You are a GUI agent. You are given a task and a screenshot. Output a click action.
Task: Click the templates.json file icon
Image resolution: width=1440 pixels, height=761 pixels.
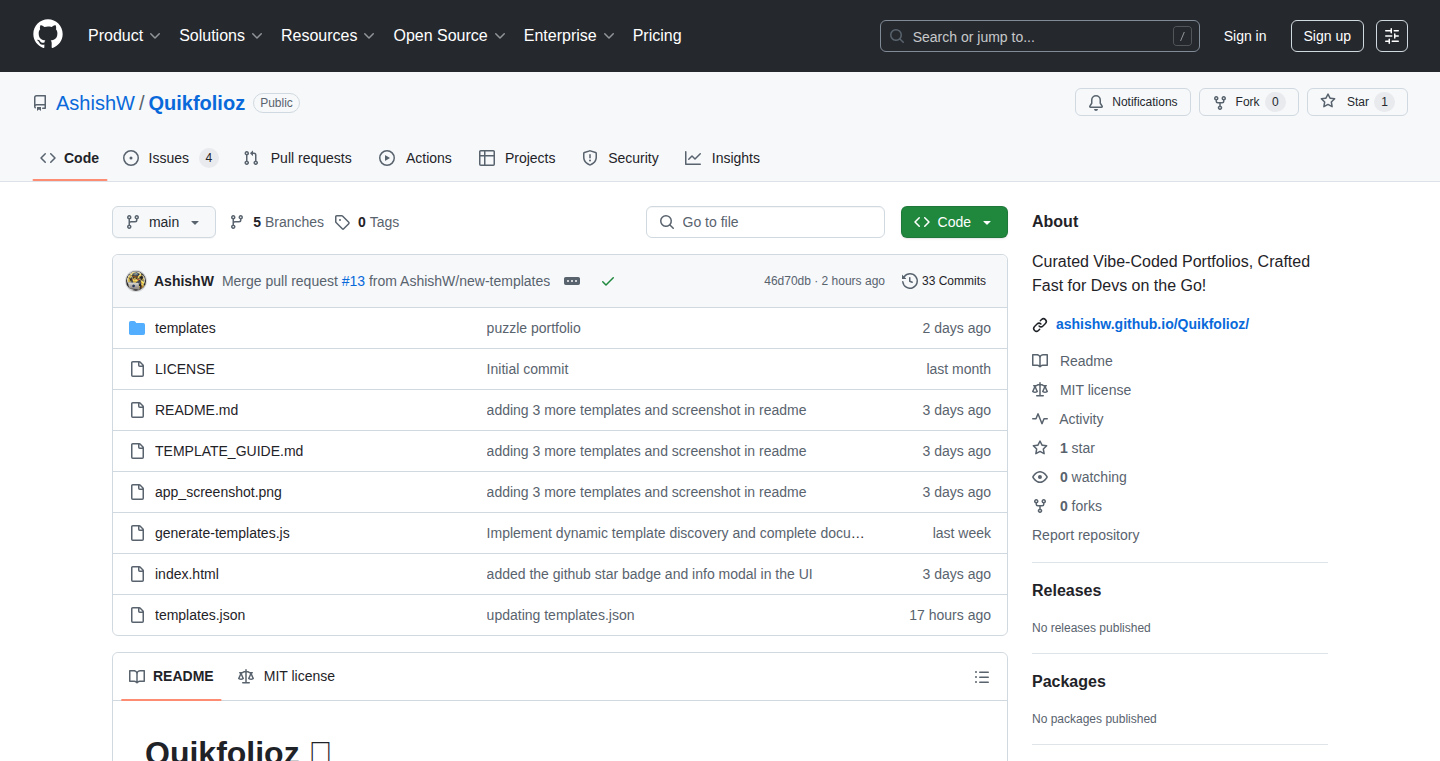coord(137,615)
